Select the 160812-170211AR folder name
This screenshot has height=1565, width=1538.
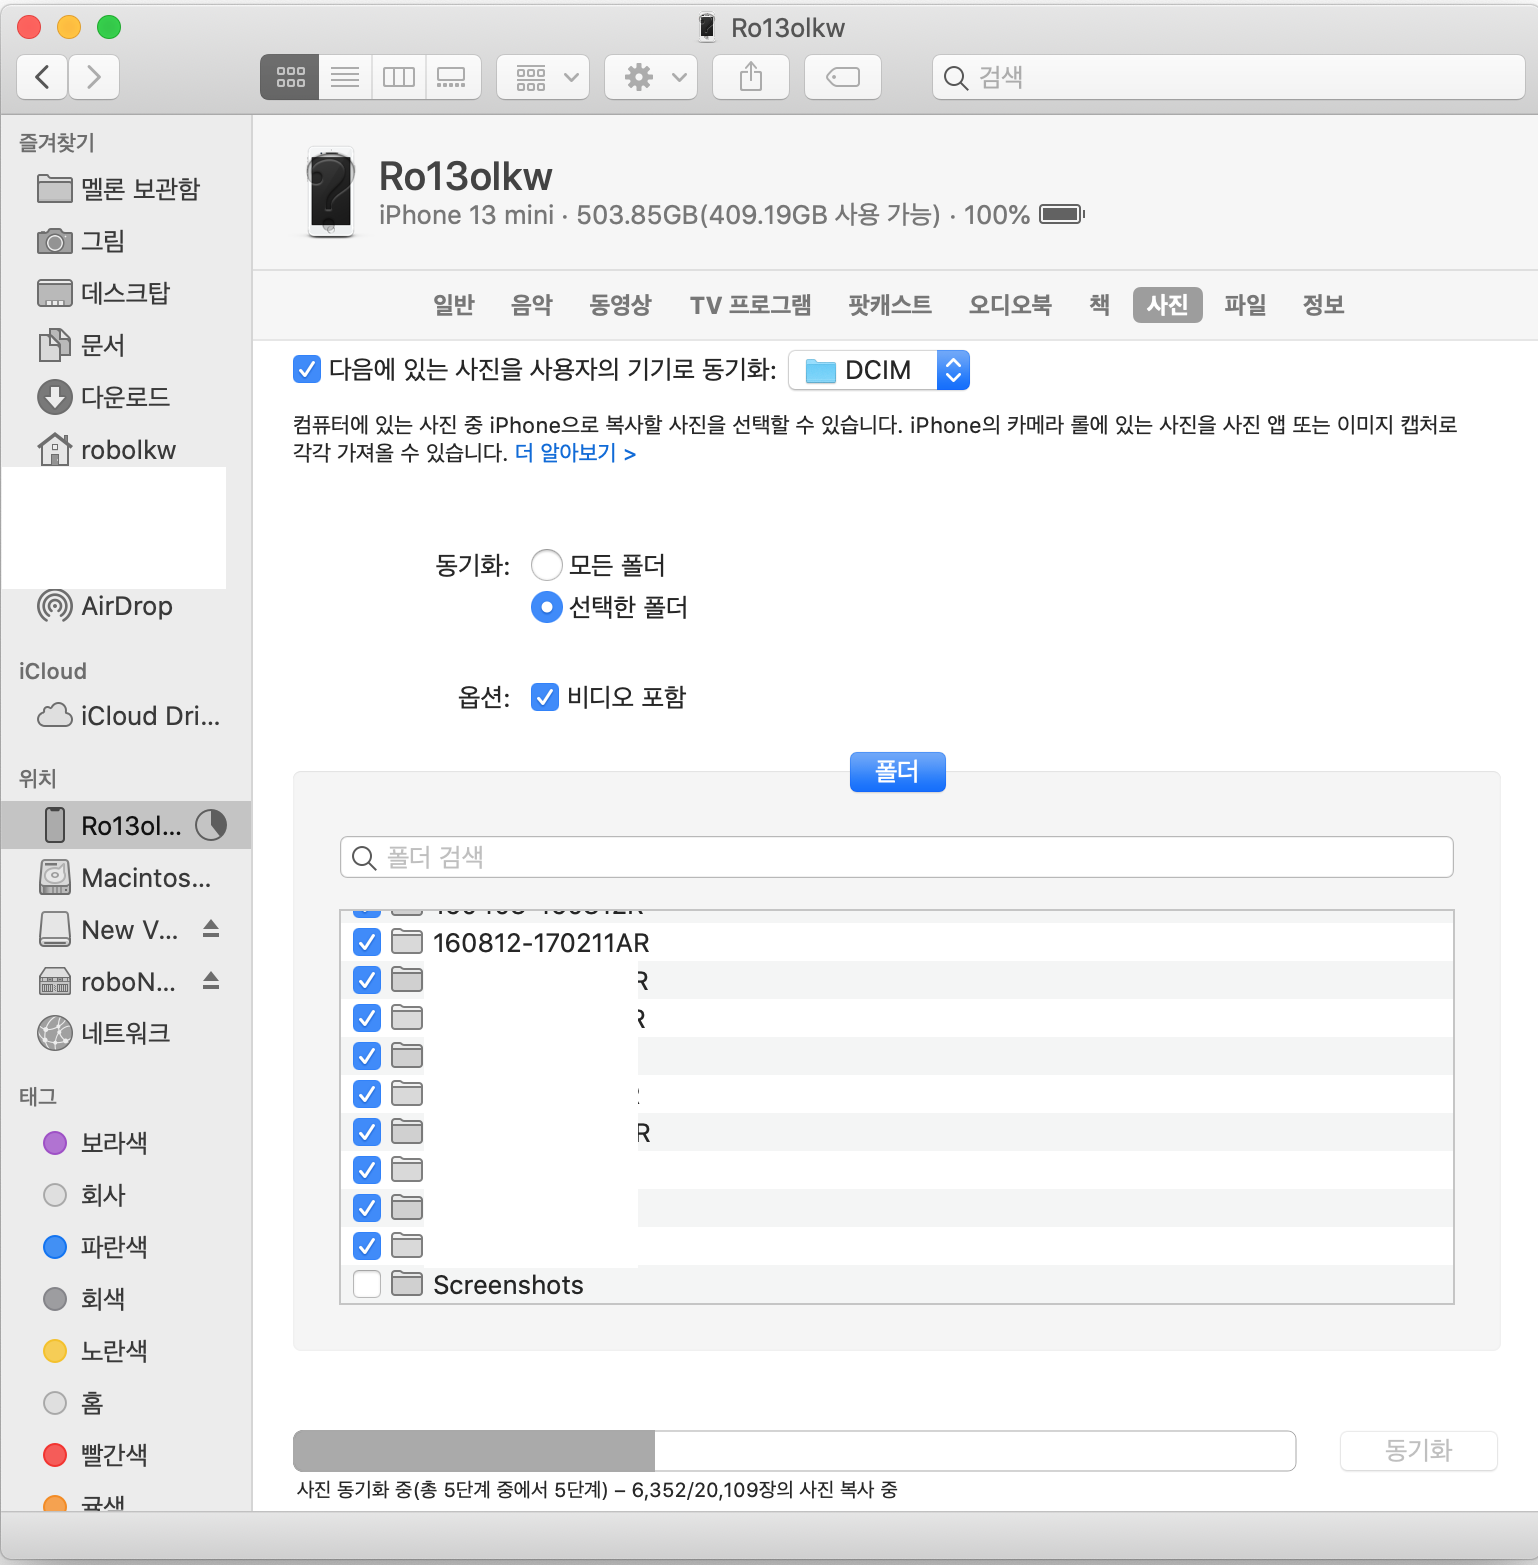tap(541, 943)
